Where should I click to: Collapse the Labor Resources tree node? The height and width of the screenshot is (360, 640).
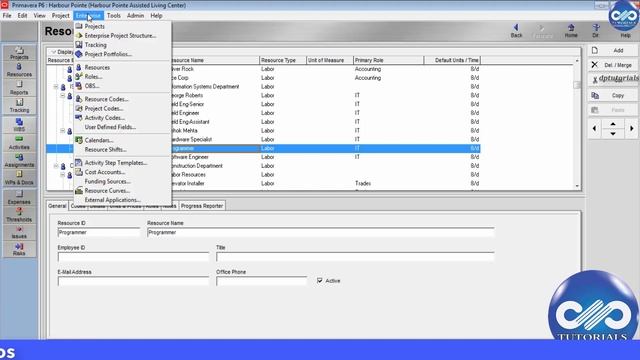62,175
